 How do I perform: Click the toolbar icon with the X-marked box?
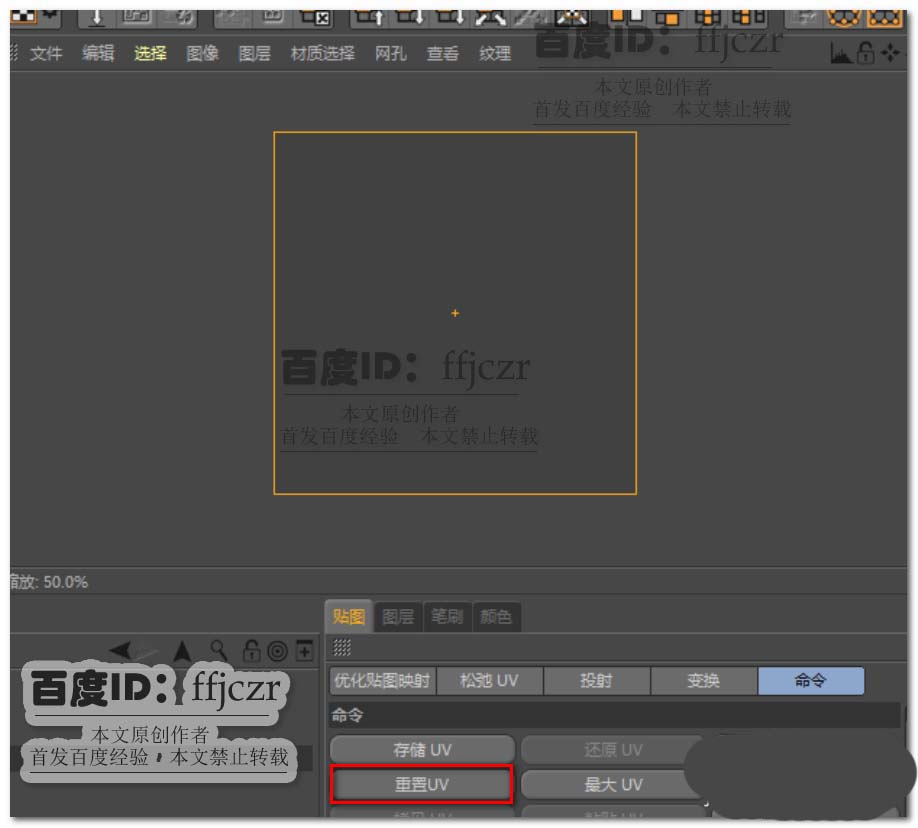pos(316,17)
